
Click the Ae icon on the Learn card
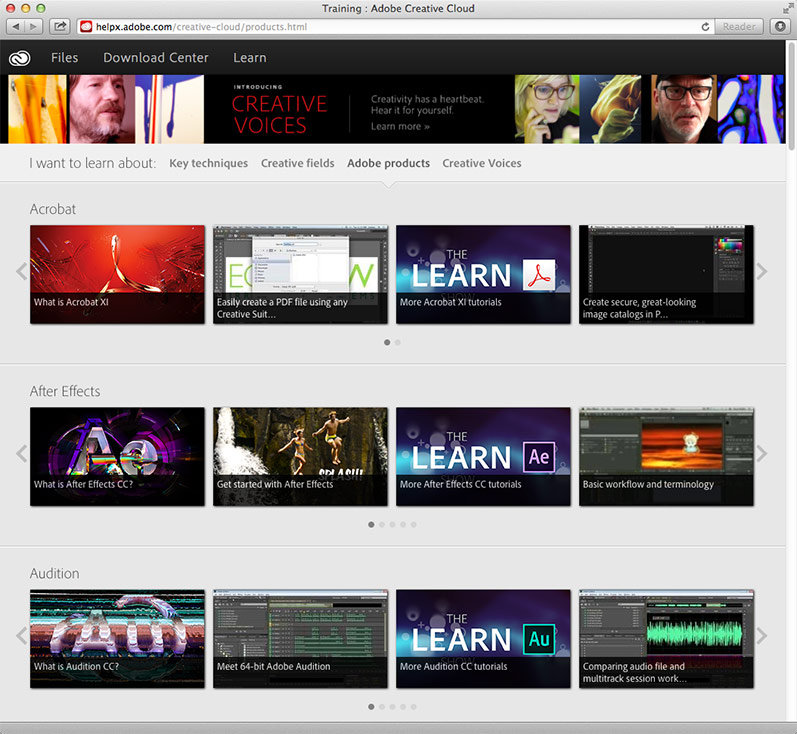tap(539, 457)
